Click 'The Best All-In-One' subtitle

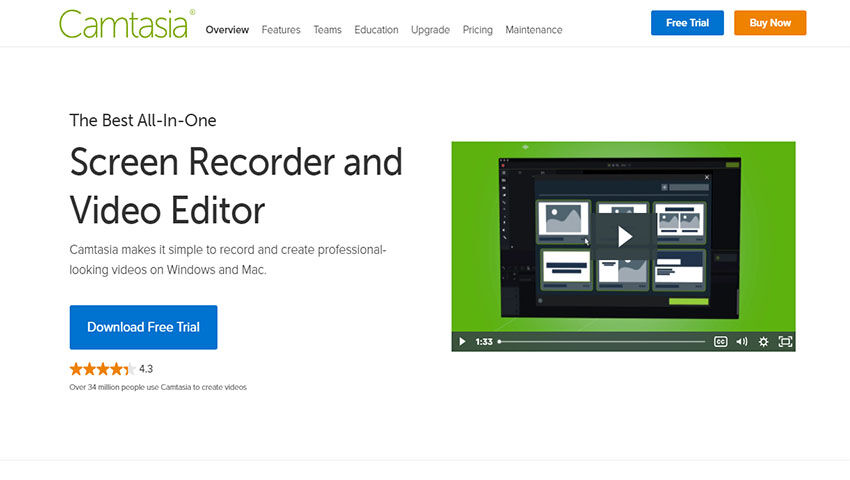[143, 120]
